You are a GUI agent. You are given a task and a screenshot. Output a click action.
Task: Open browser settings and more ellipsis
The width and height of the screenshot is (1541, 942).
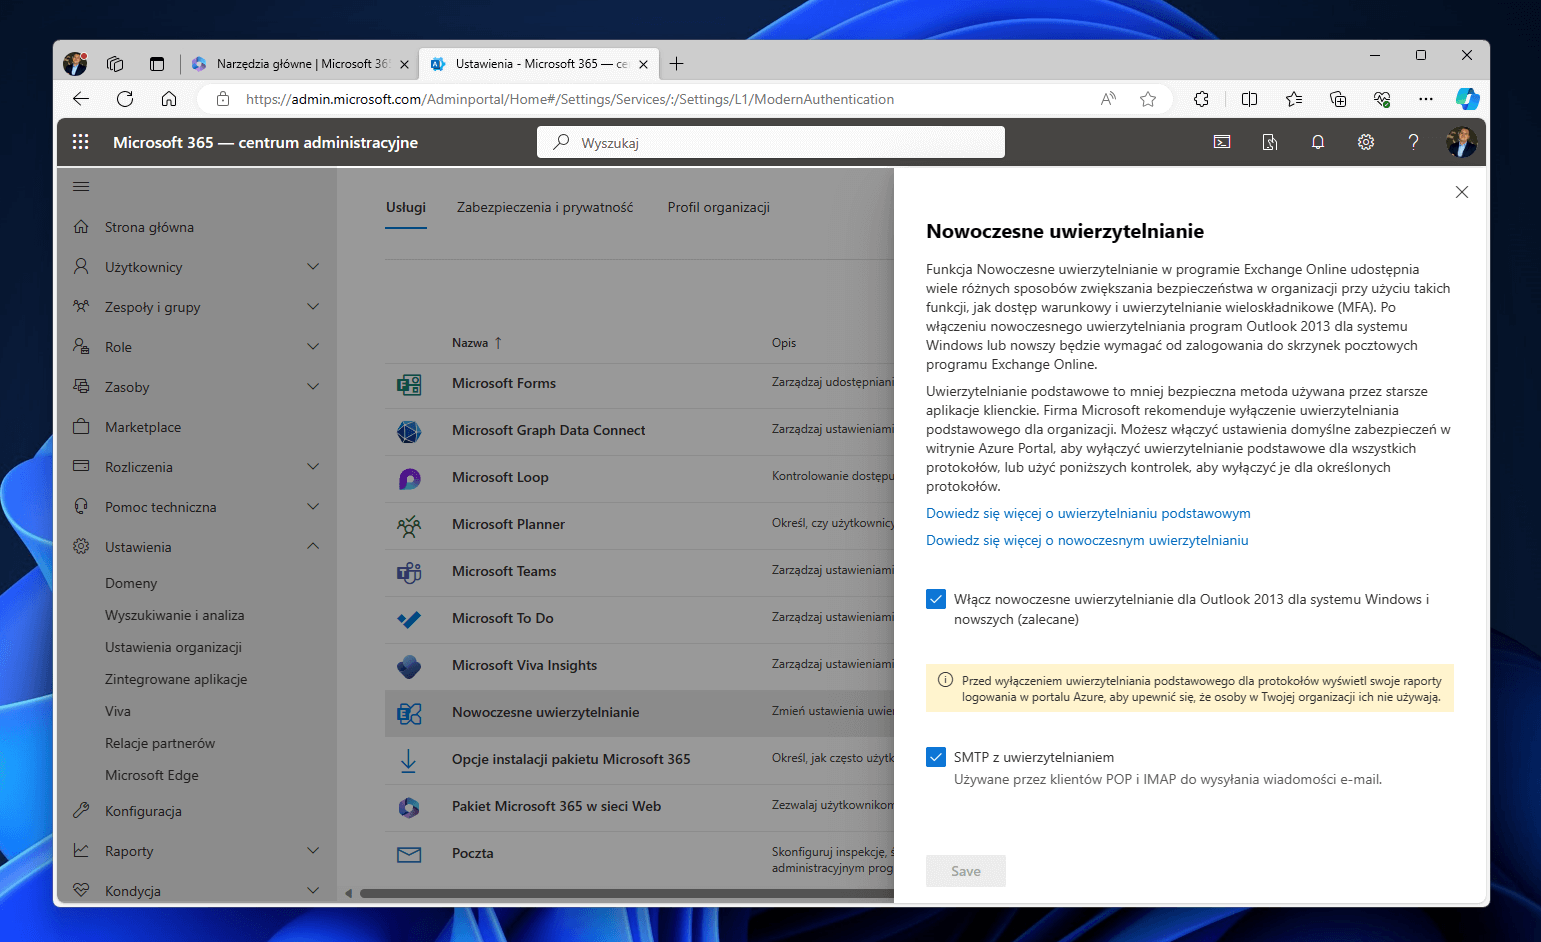click(1426, 99)
